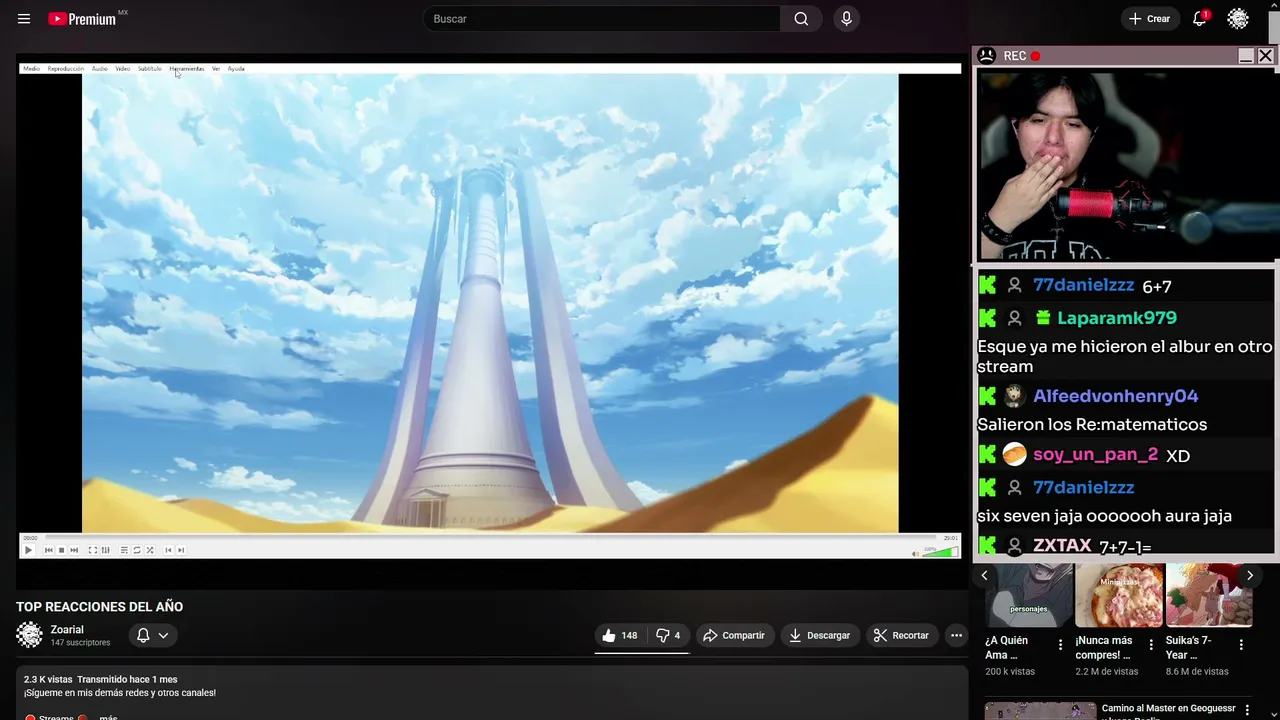Click the Compartir button
1280x720 pixels.
733,635
